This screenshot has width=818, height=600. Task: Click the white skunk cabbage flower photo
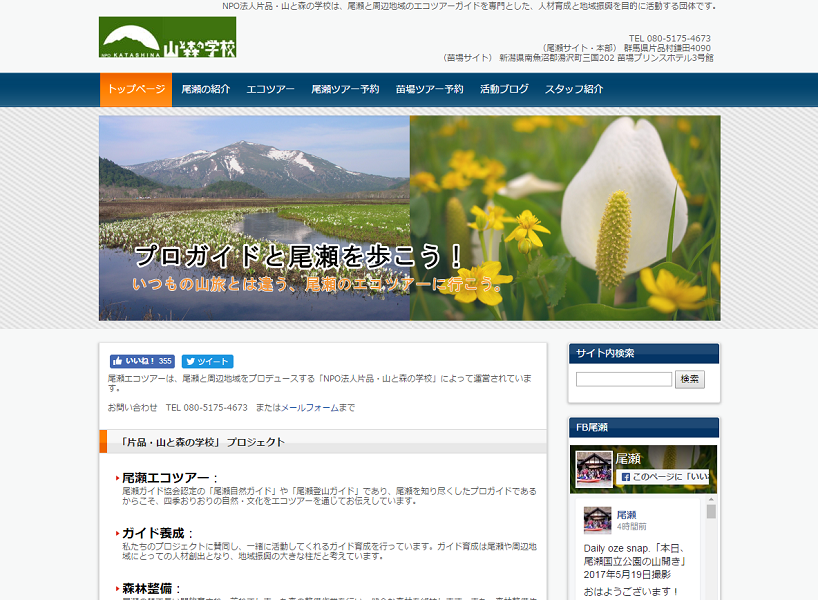(565, 218)
